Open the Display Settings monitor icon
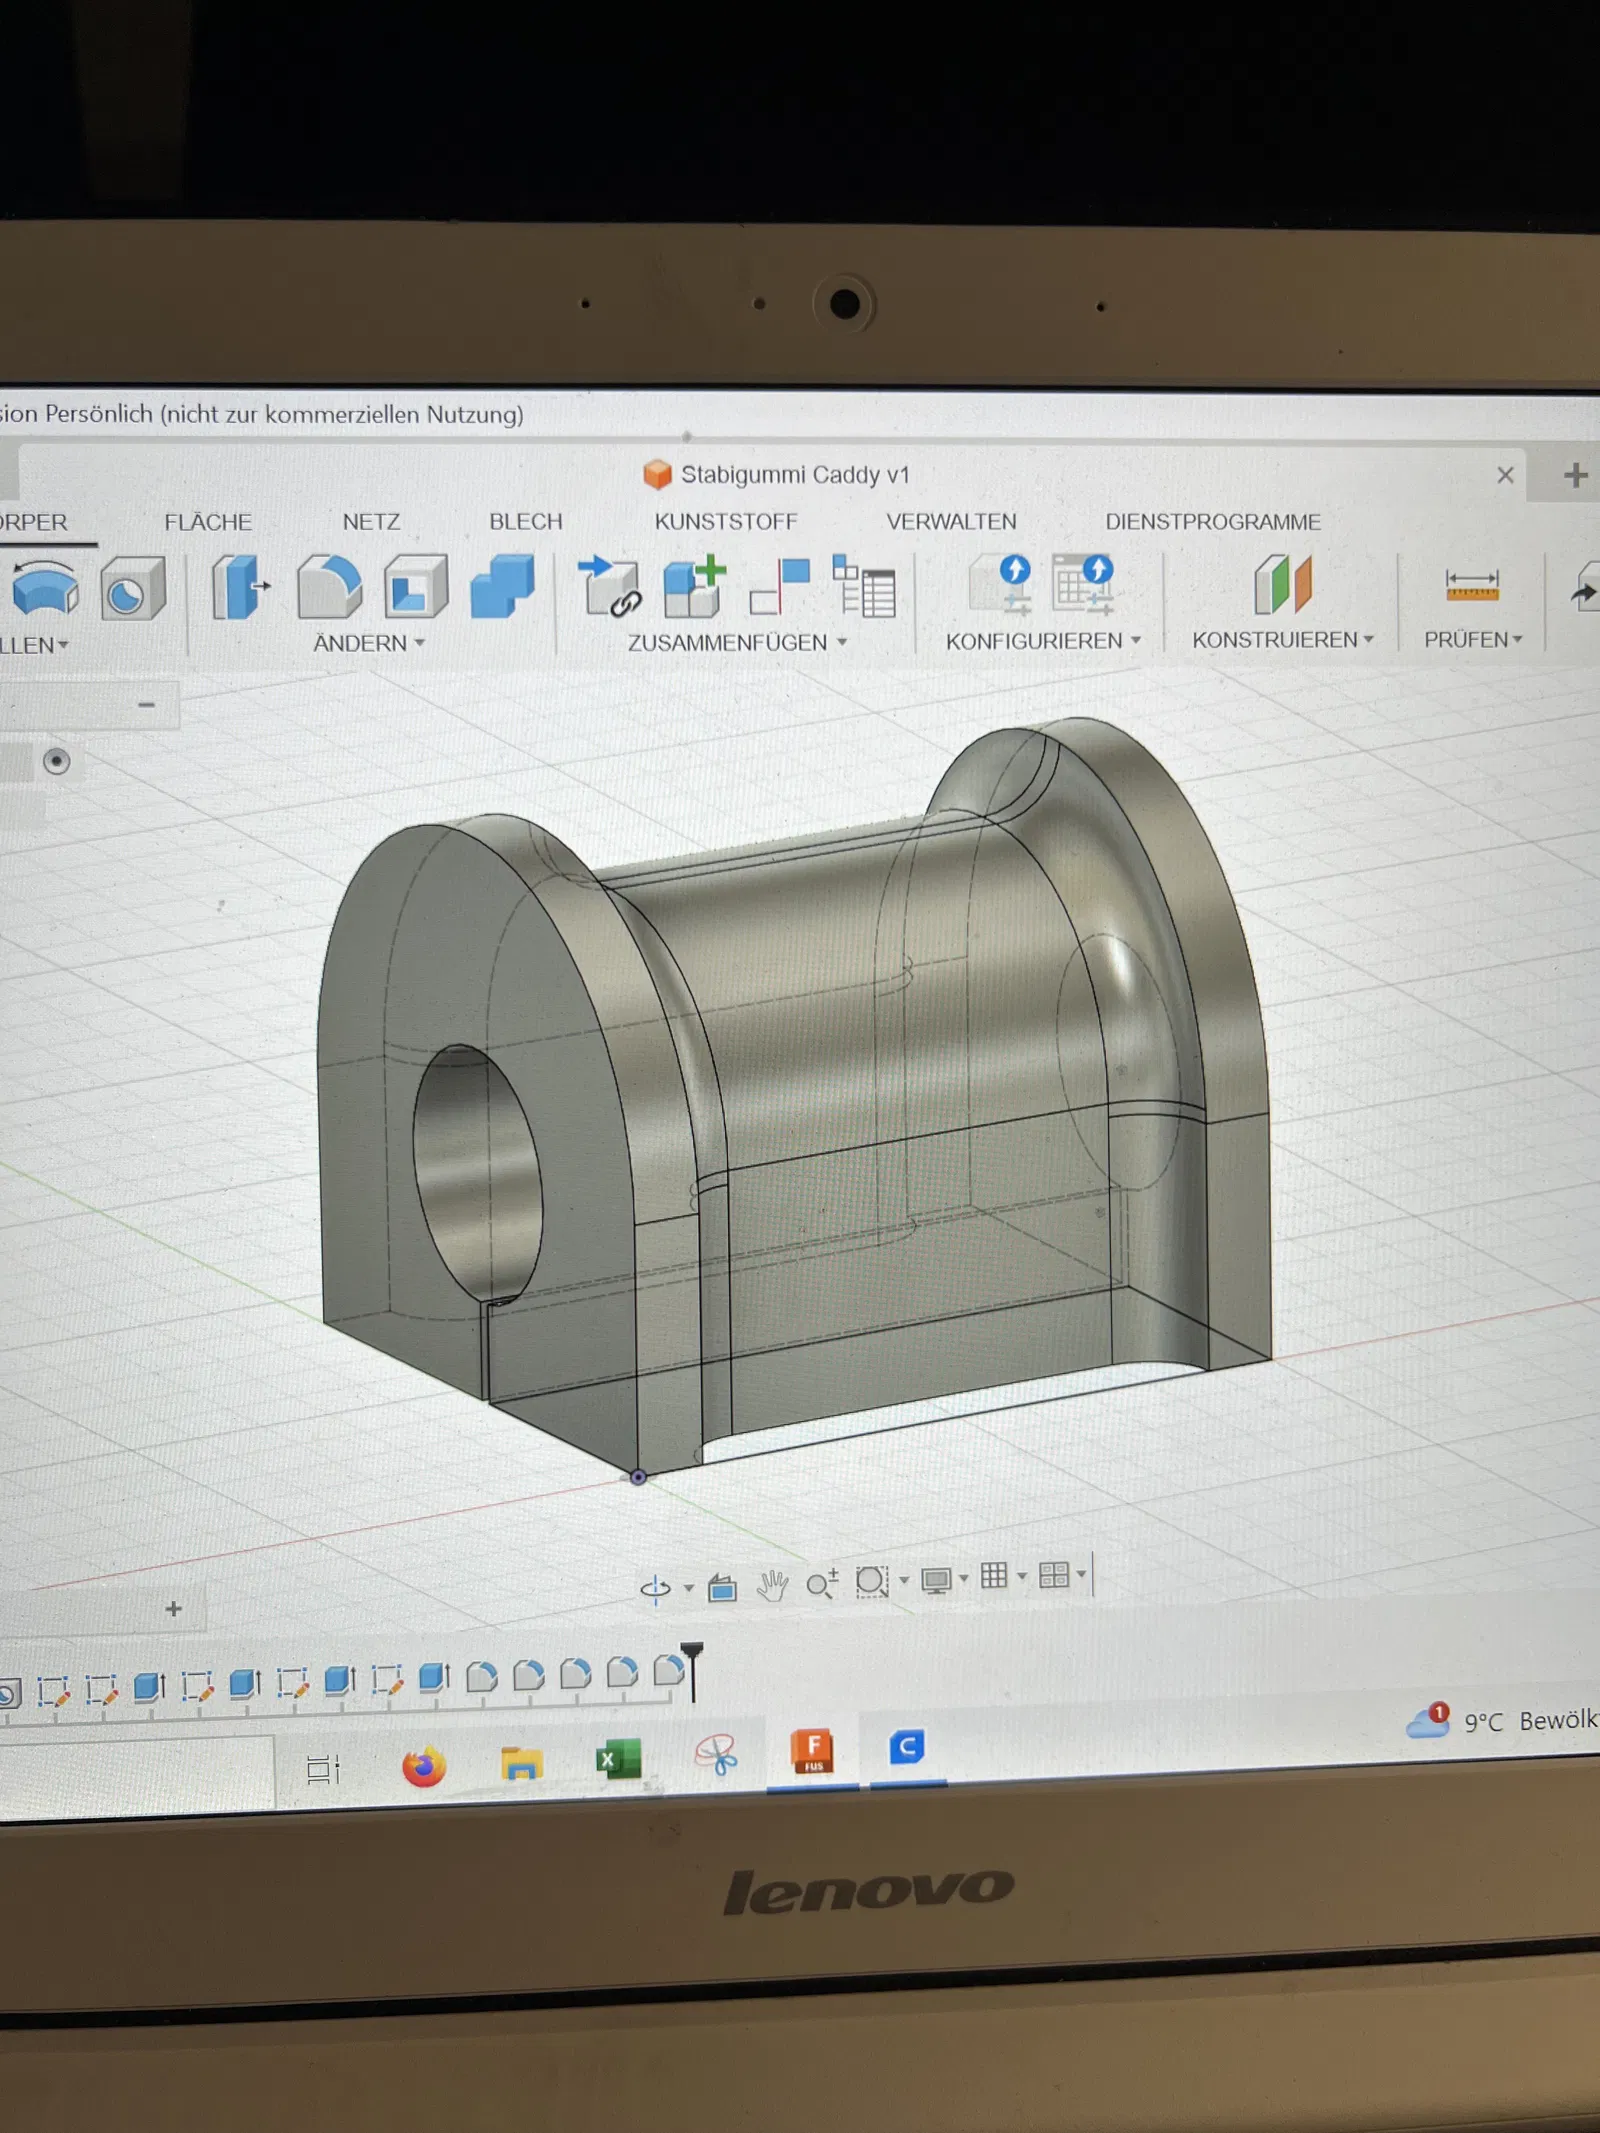 click(936, 1580)
